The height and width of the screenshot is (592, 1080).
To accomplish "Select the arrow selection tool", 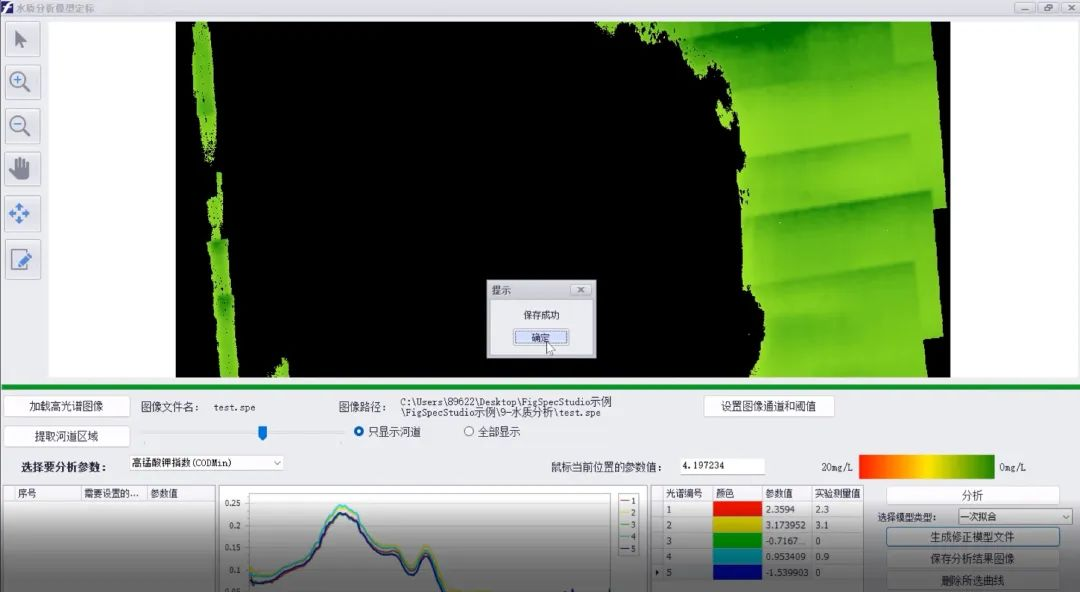I will click(x=22, y=40).
